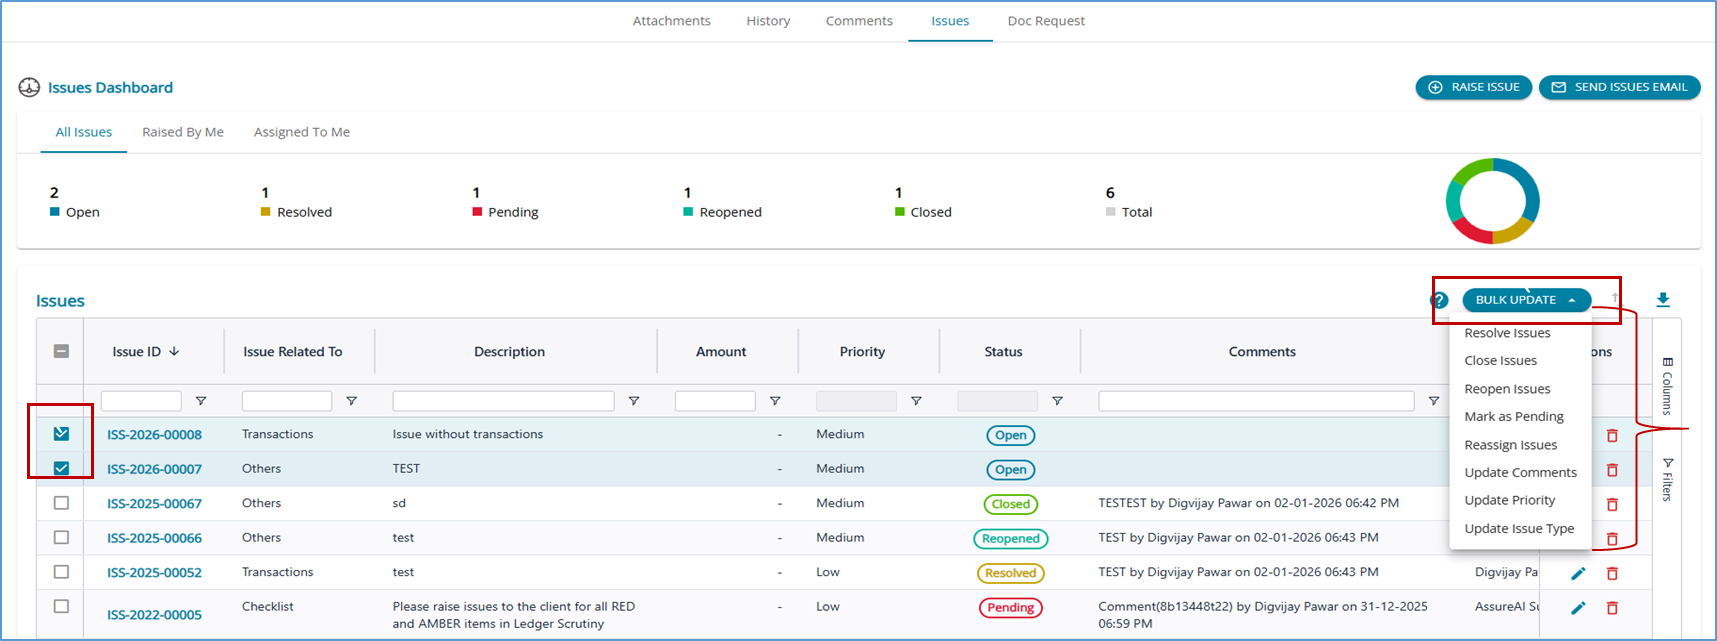Tick the checkbox for ISS-2025-00067
The image size is (1717, 641).
[x=61, y=503]
